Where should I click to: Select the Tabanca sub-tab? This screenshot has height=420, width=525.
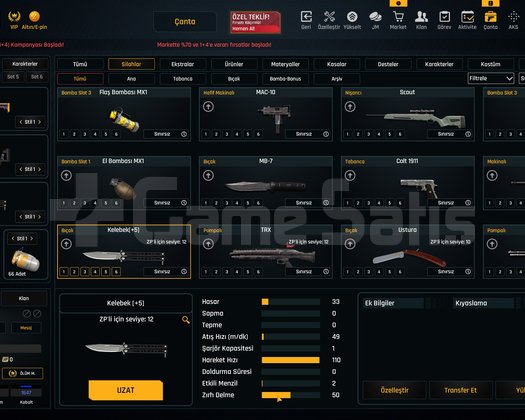click(x=183, y=79)
